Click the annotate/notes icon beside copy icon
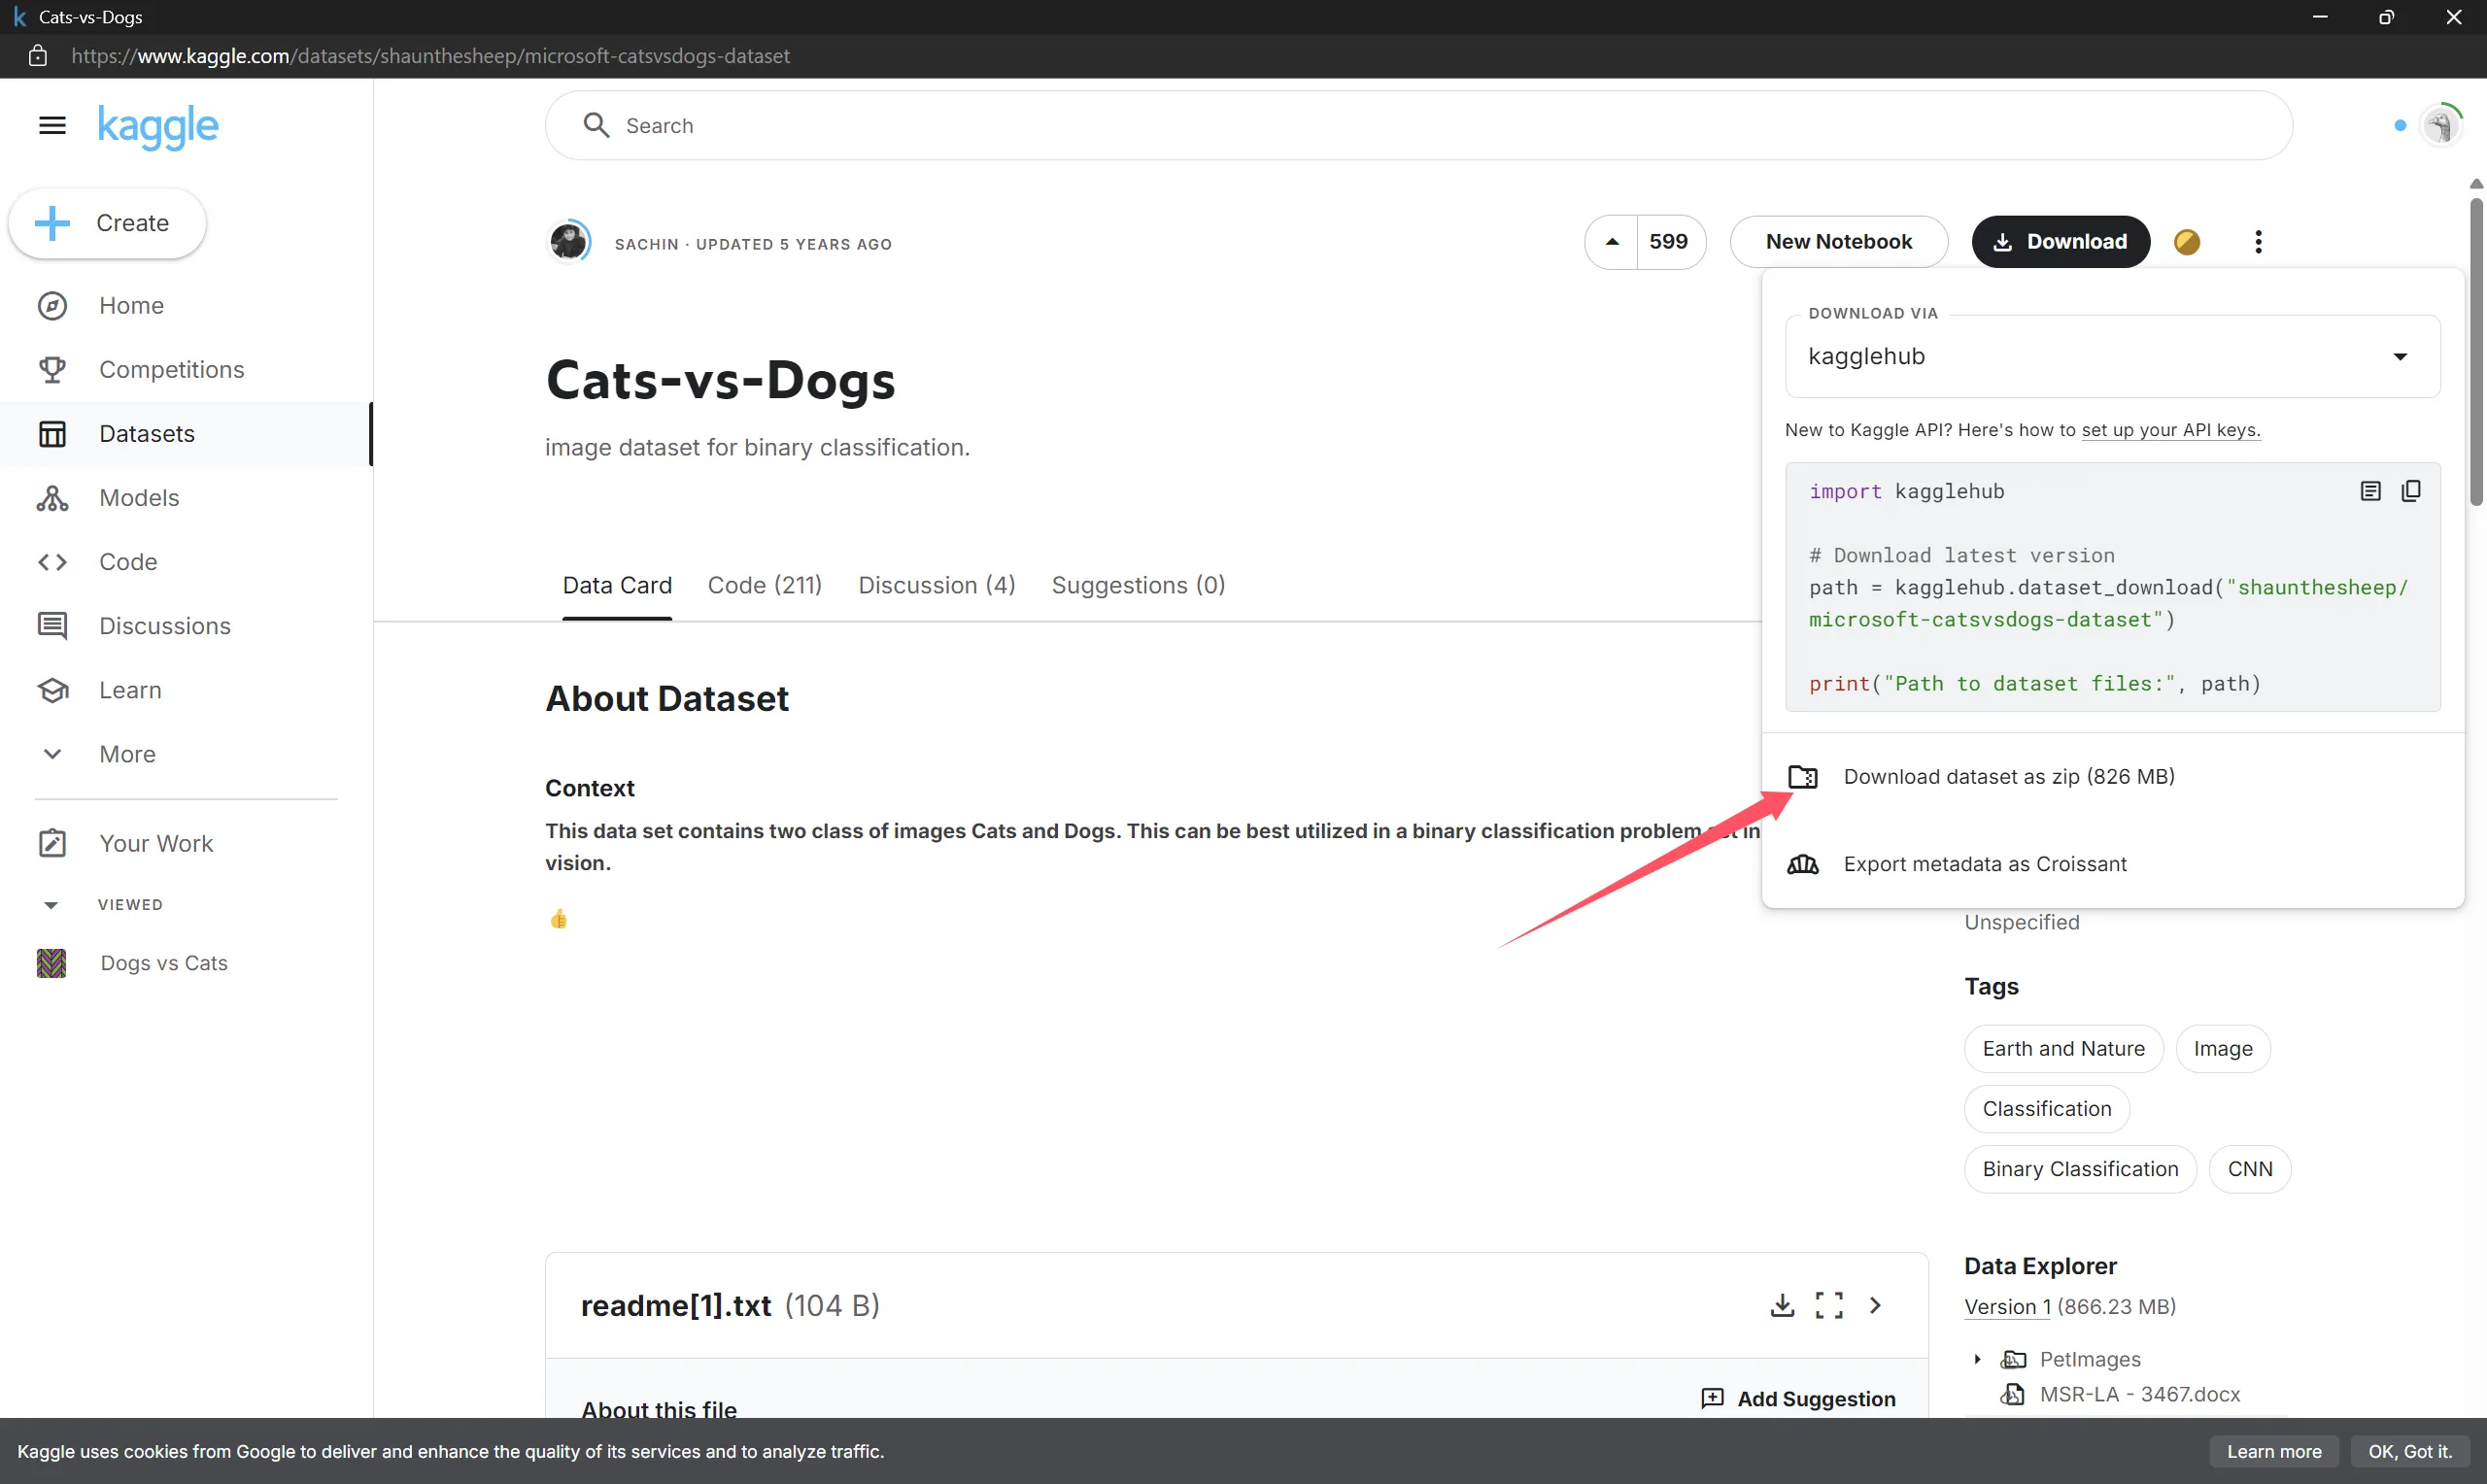This screenshot has width=2487, height=1484. point(2370,491)
